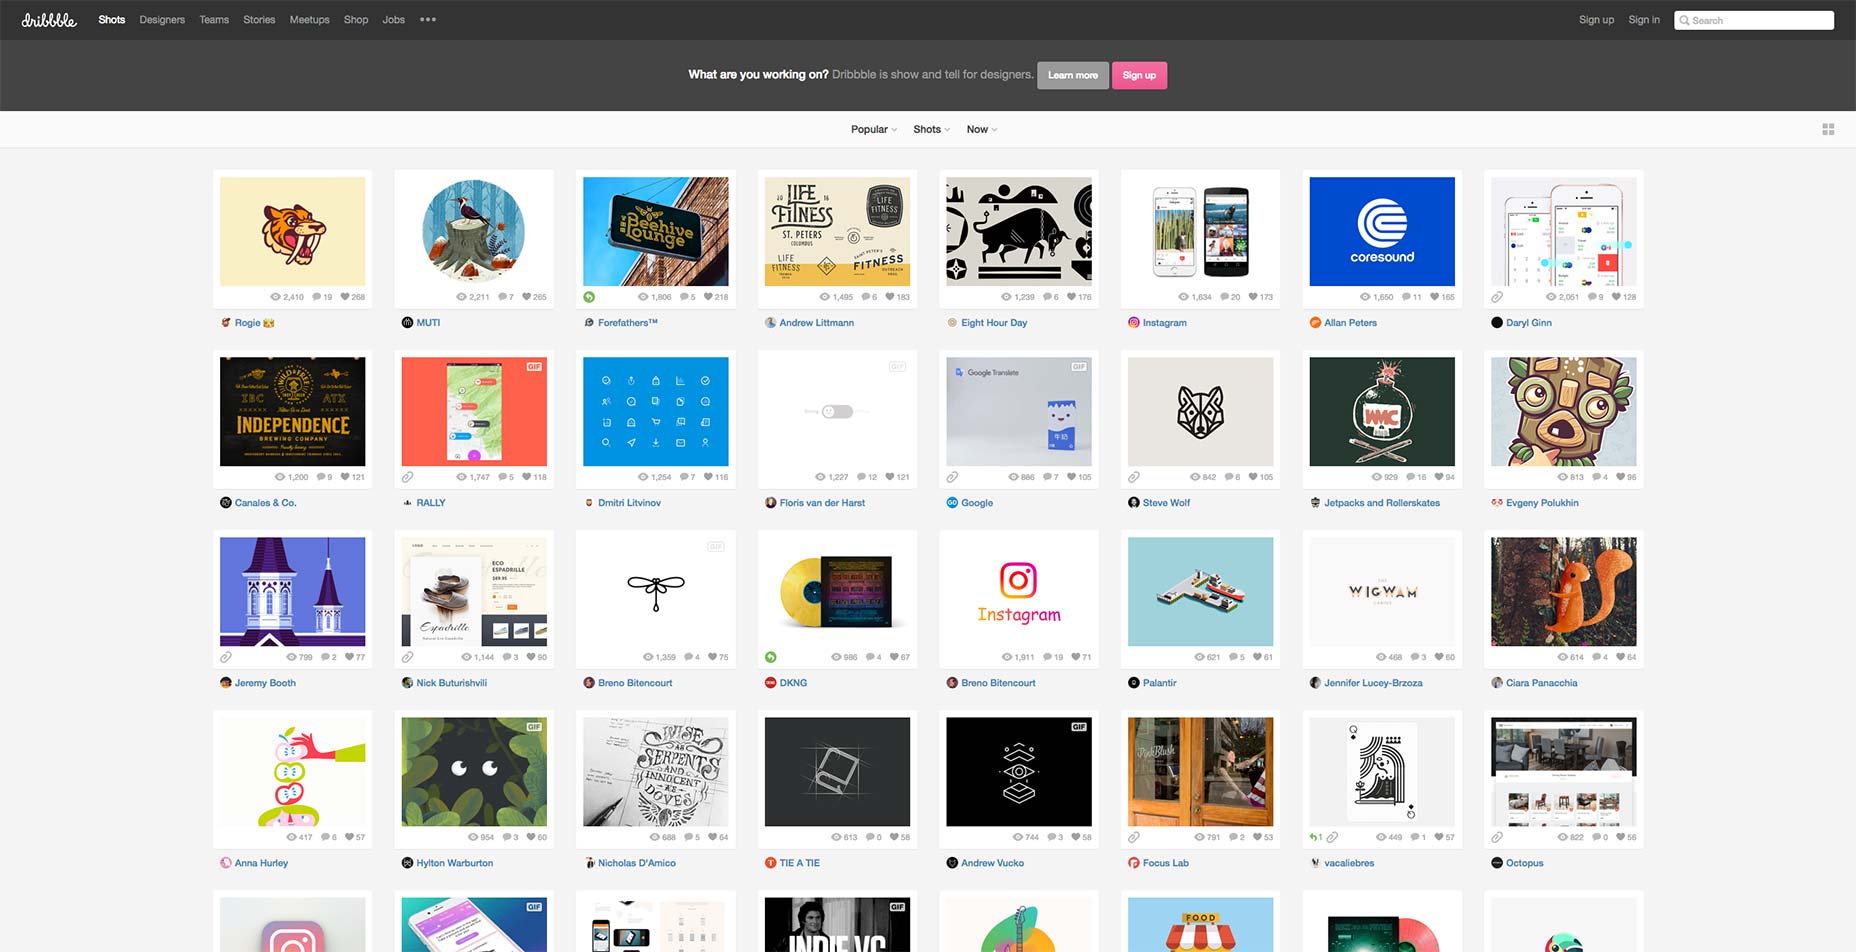Open Forefathers profile link

(x=628, y=323)
